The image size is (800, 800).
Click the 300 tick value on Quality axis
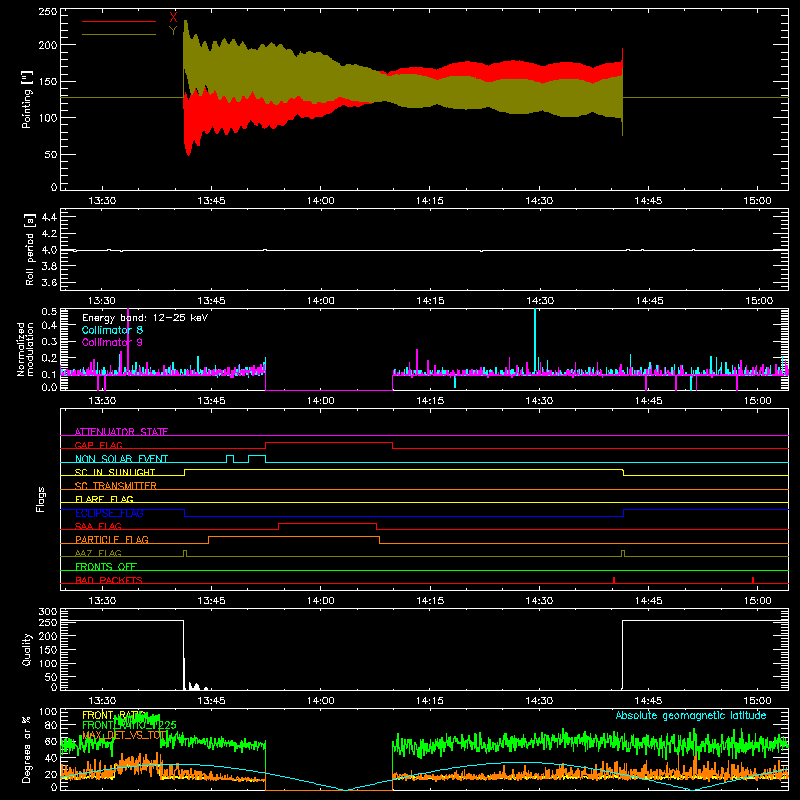(x=48, y=612)
